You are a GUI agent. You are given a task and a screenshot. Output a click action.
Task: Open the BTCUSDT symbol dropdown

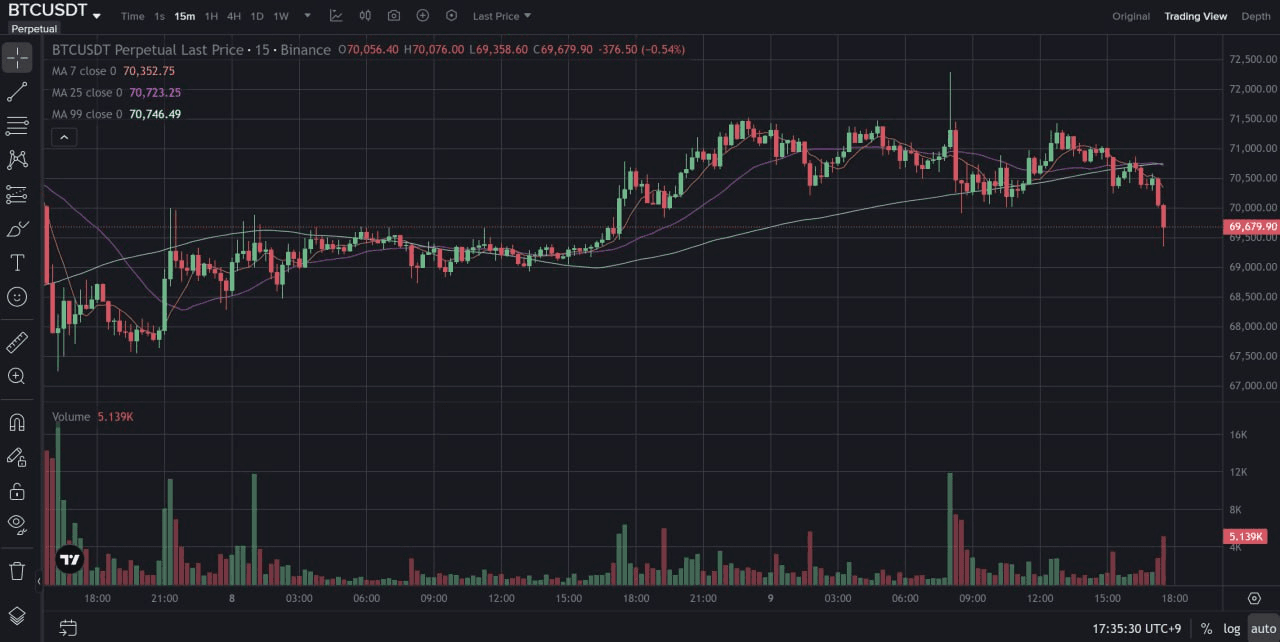point(55,15)
